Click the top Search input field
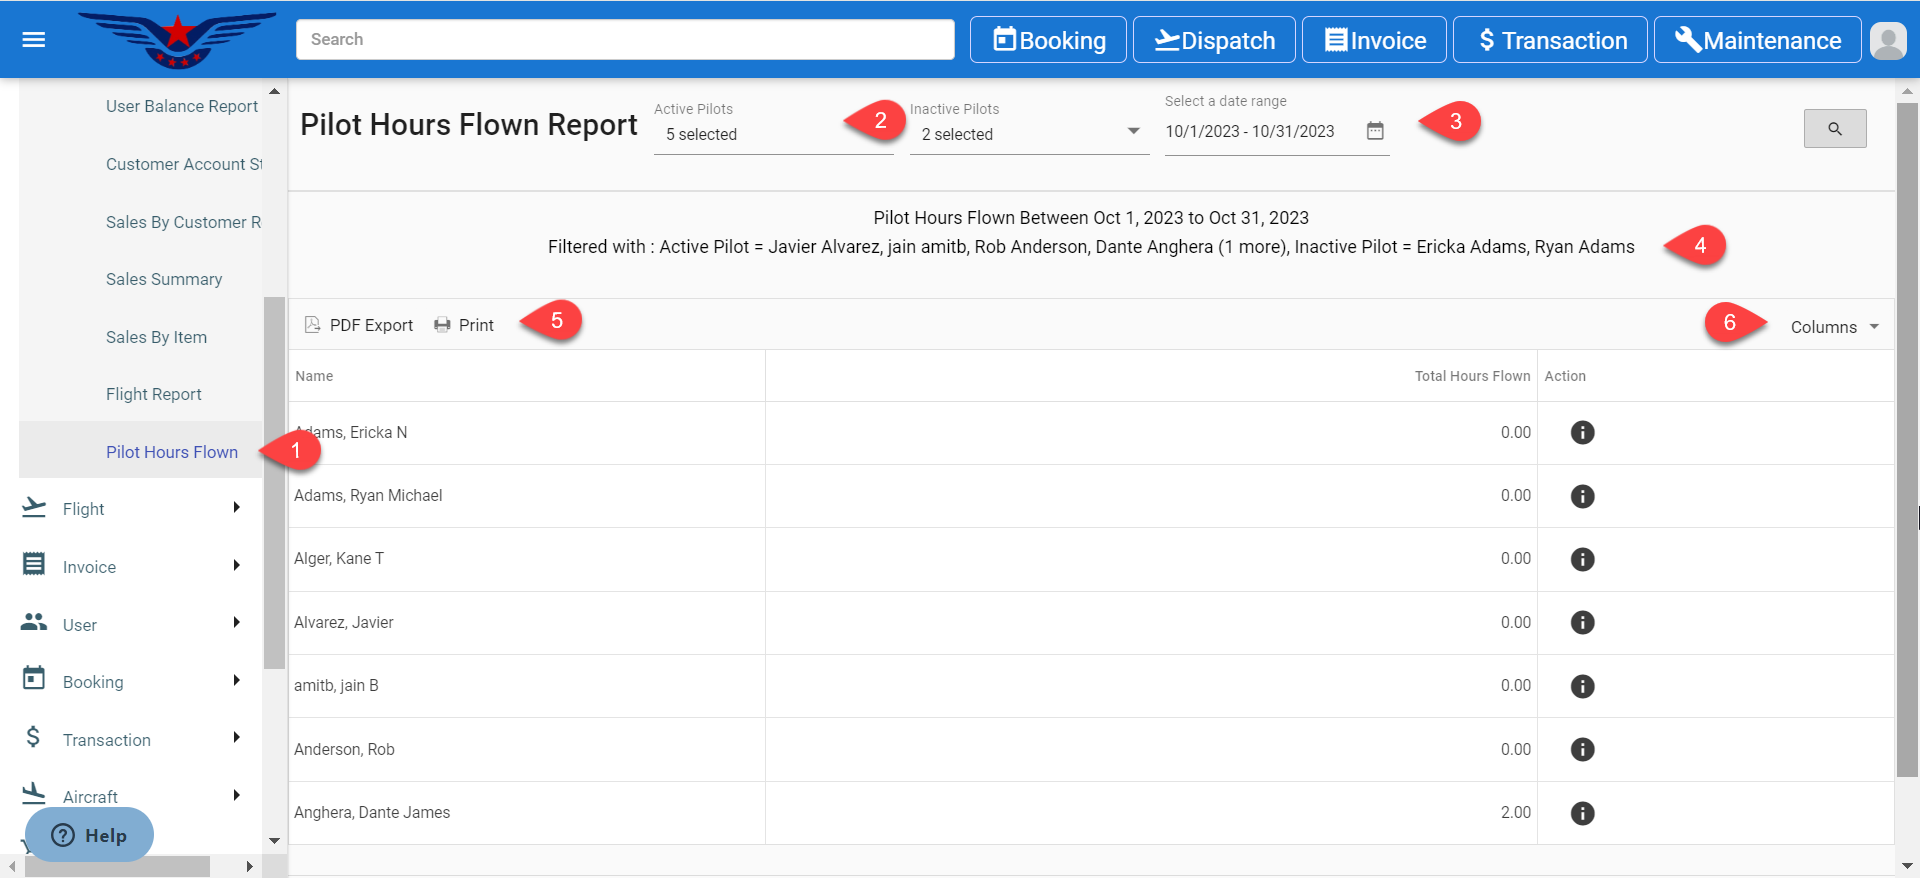The height and width of the screenshot is (878, 1920). pos(625,40)
